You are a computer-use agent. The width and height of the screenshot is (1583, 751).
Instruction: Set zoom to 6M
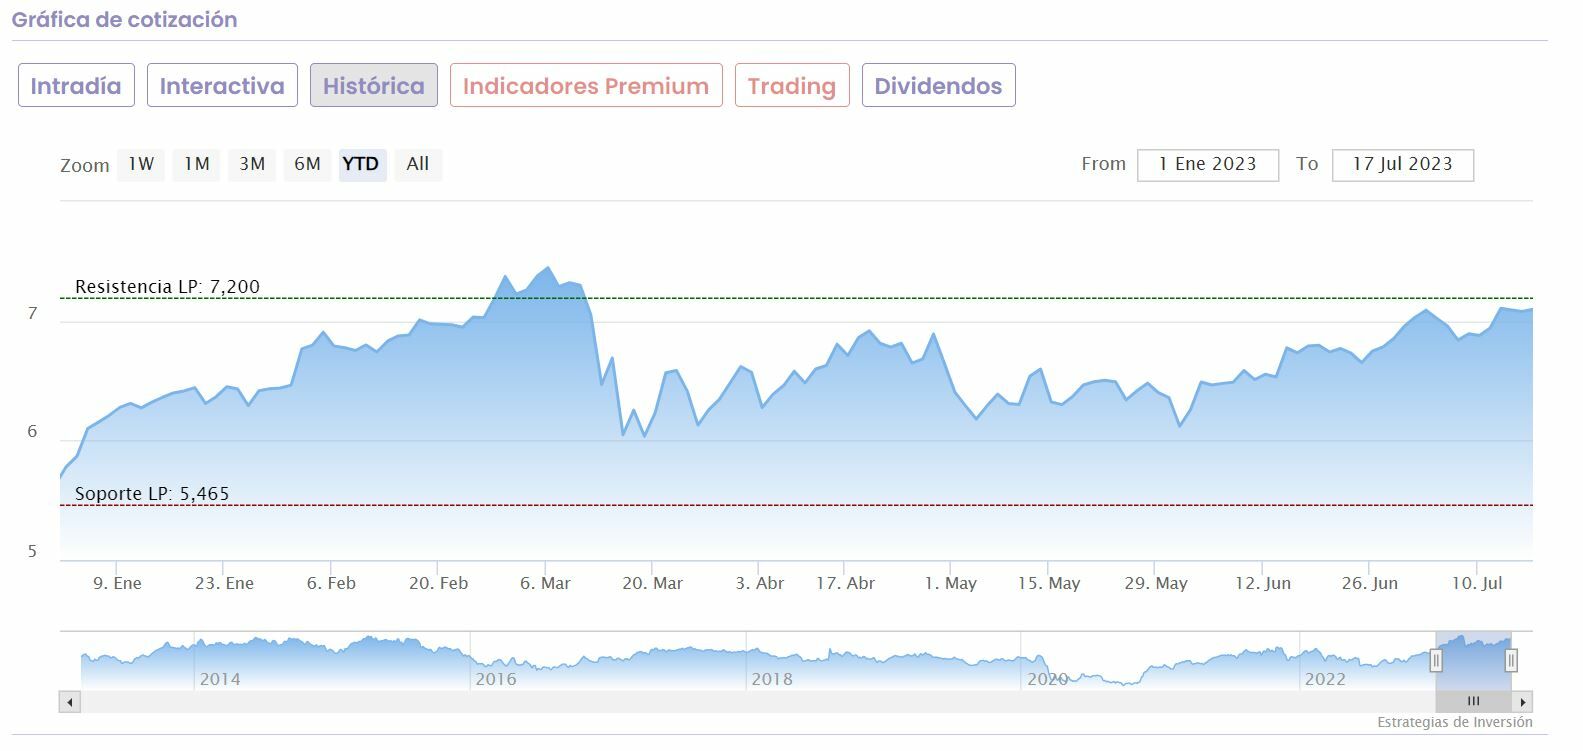pos(307,164)
